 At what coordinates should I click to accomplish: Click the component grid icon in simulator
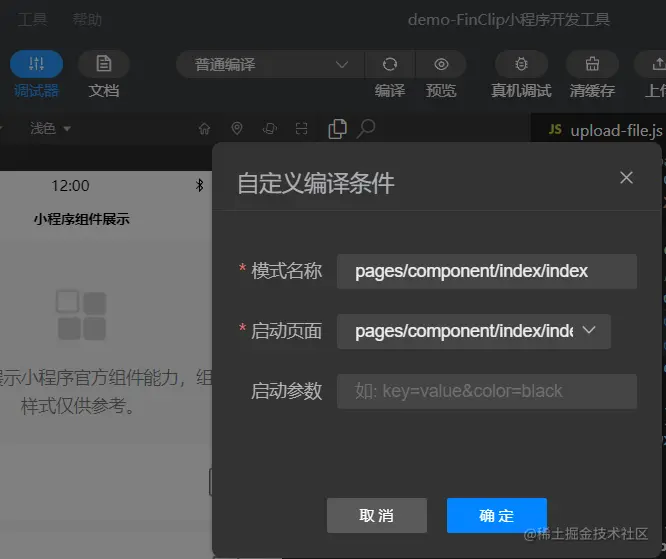[81, 315]
